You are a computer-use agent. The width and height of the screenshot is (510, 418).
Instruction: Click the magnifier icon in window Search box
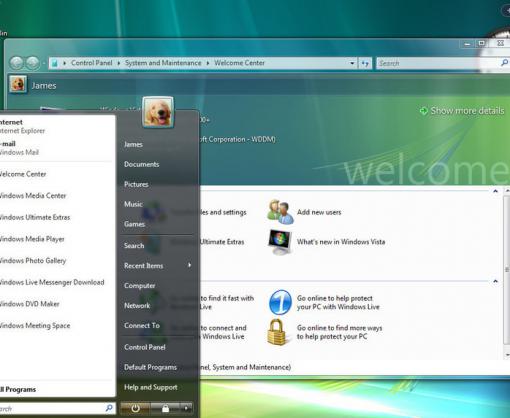tap(504, 63)
